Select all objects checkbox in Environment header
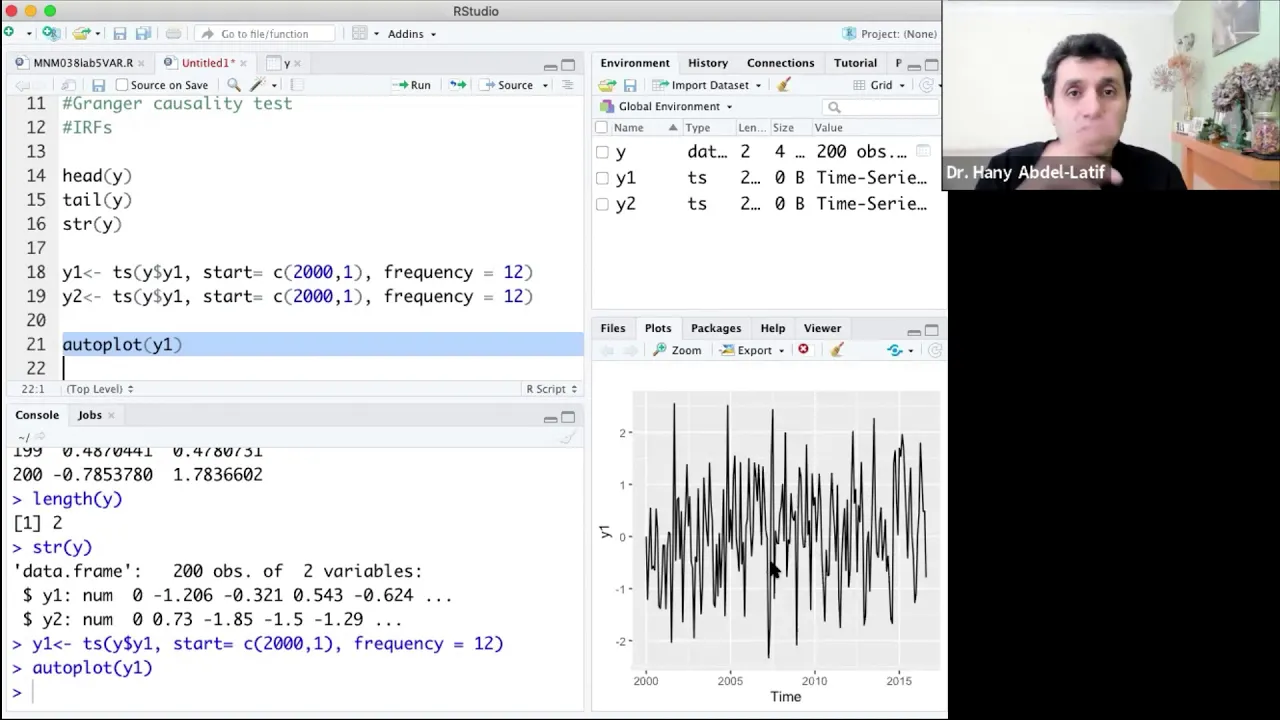Screen dimensions: 1280x720 [601, 127]
